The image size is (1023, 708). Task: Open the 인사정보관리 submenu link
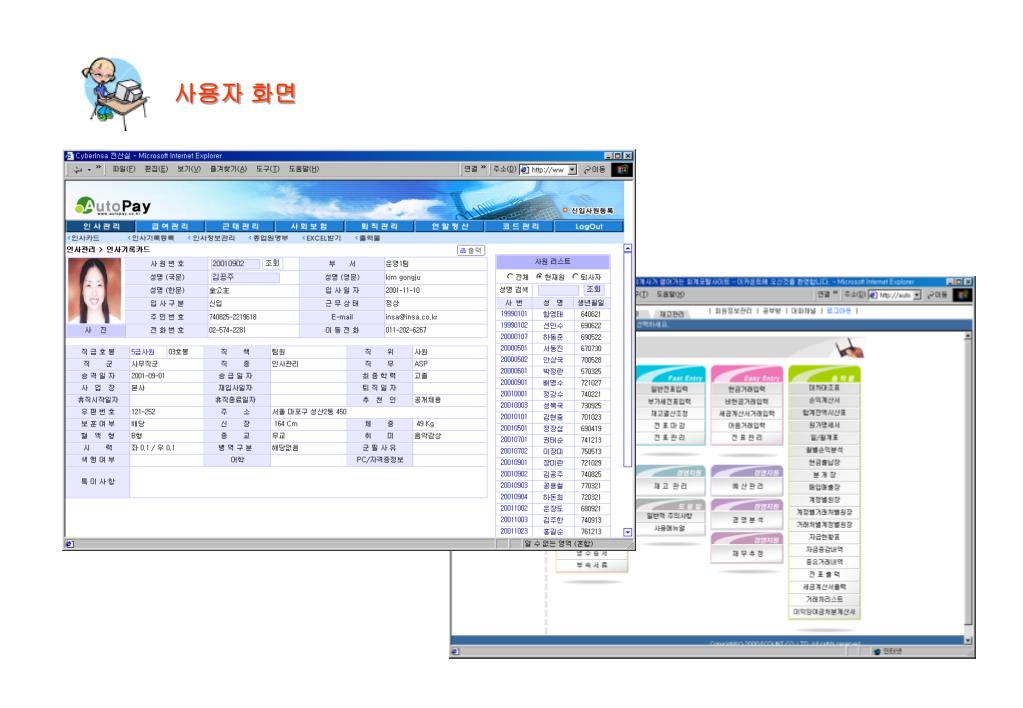coord(213,238)
